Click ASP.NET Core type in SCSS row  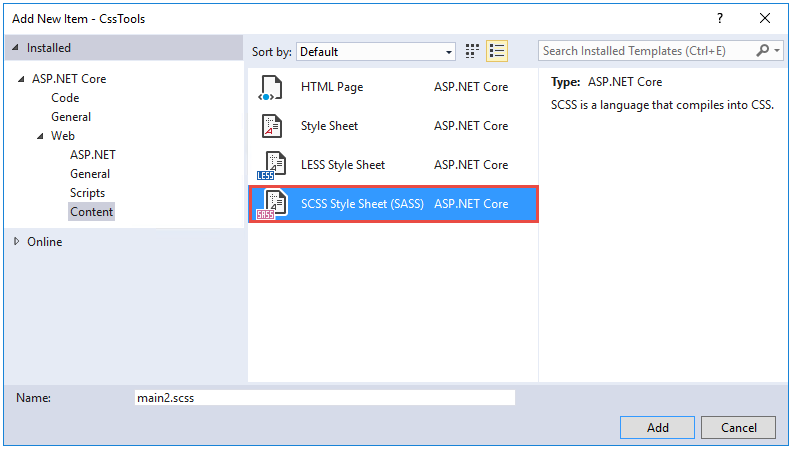click(471, 204)
